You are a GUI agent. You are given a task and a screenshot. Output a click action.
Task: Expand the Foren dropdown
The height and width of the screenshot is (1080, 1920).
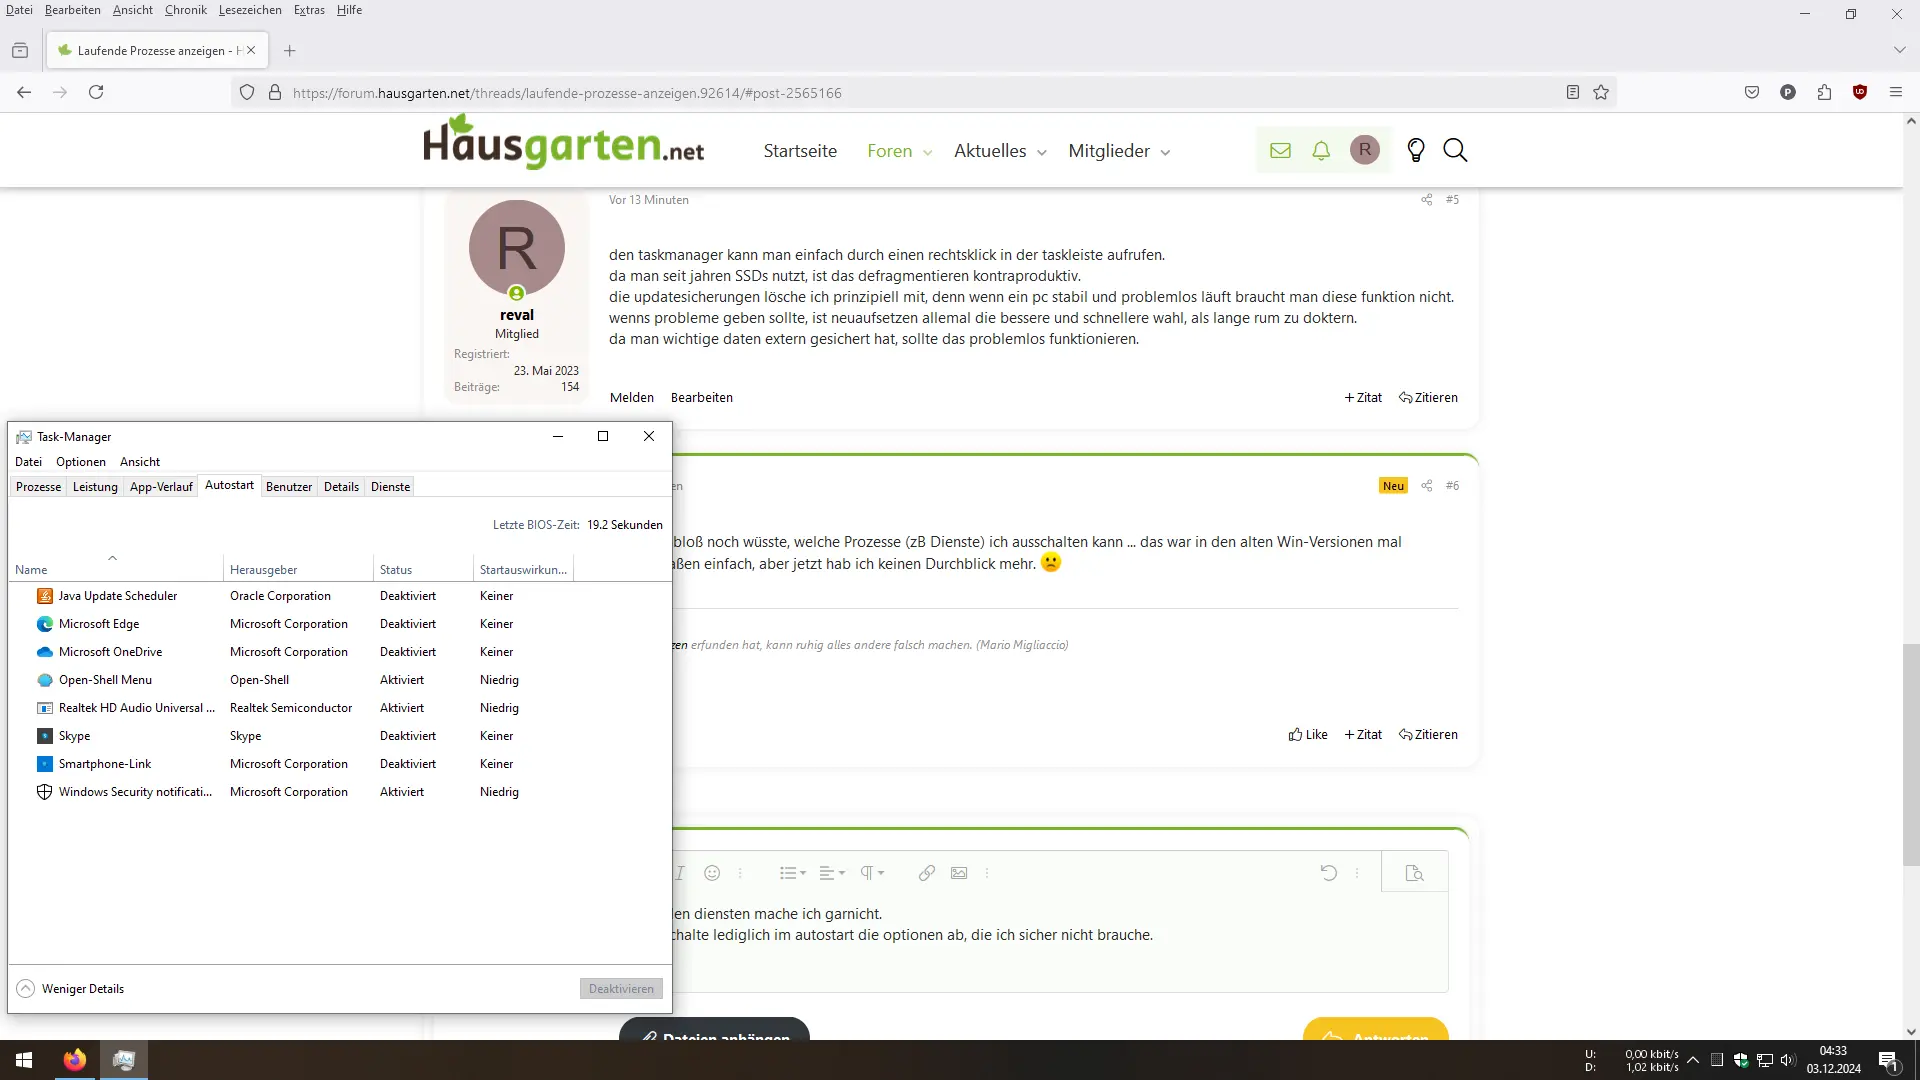click(927, 152)
